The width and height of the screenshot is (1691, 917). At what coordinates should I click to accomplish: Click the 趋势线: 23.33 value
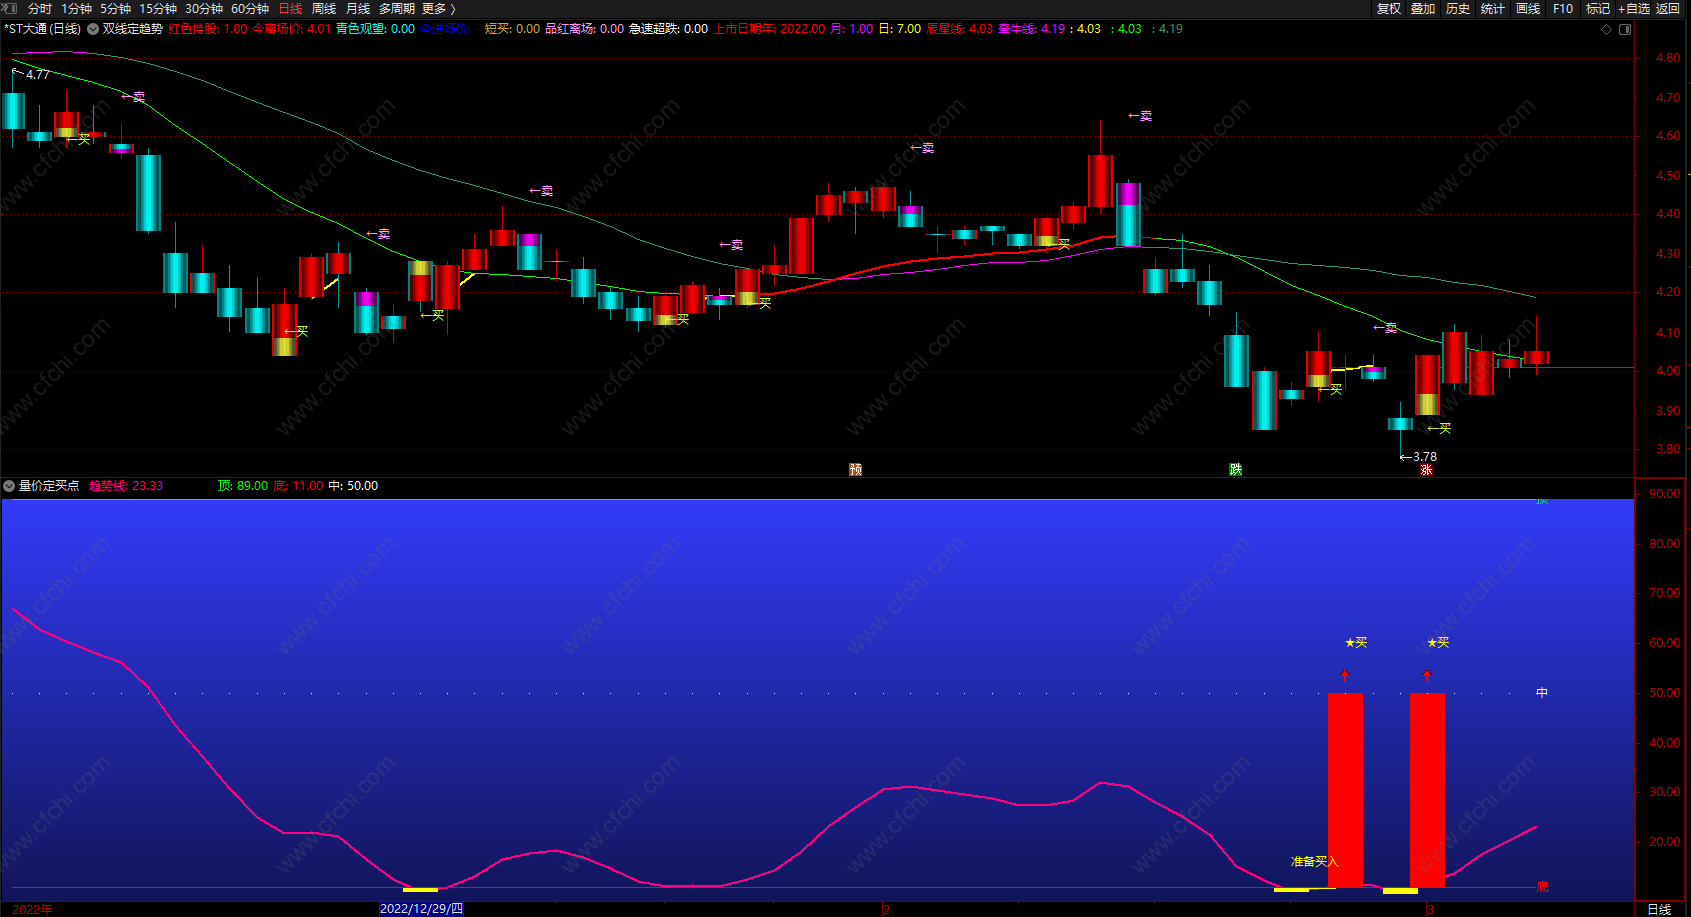pyautogui.click(x=126, y=486)
